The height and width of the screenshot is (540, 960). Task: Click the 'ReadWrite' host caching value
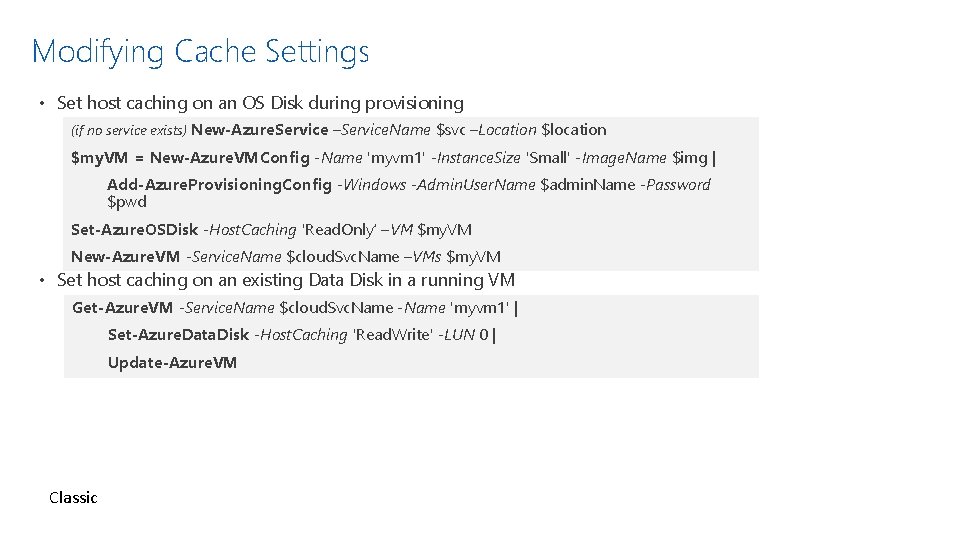pyautogui.click(x=392, y=335)
